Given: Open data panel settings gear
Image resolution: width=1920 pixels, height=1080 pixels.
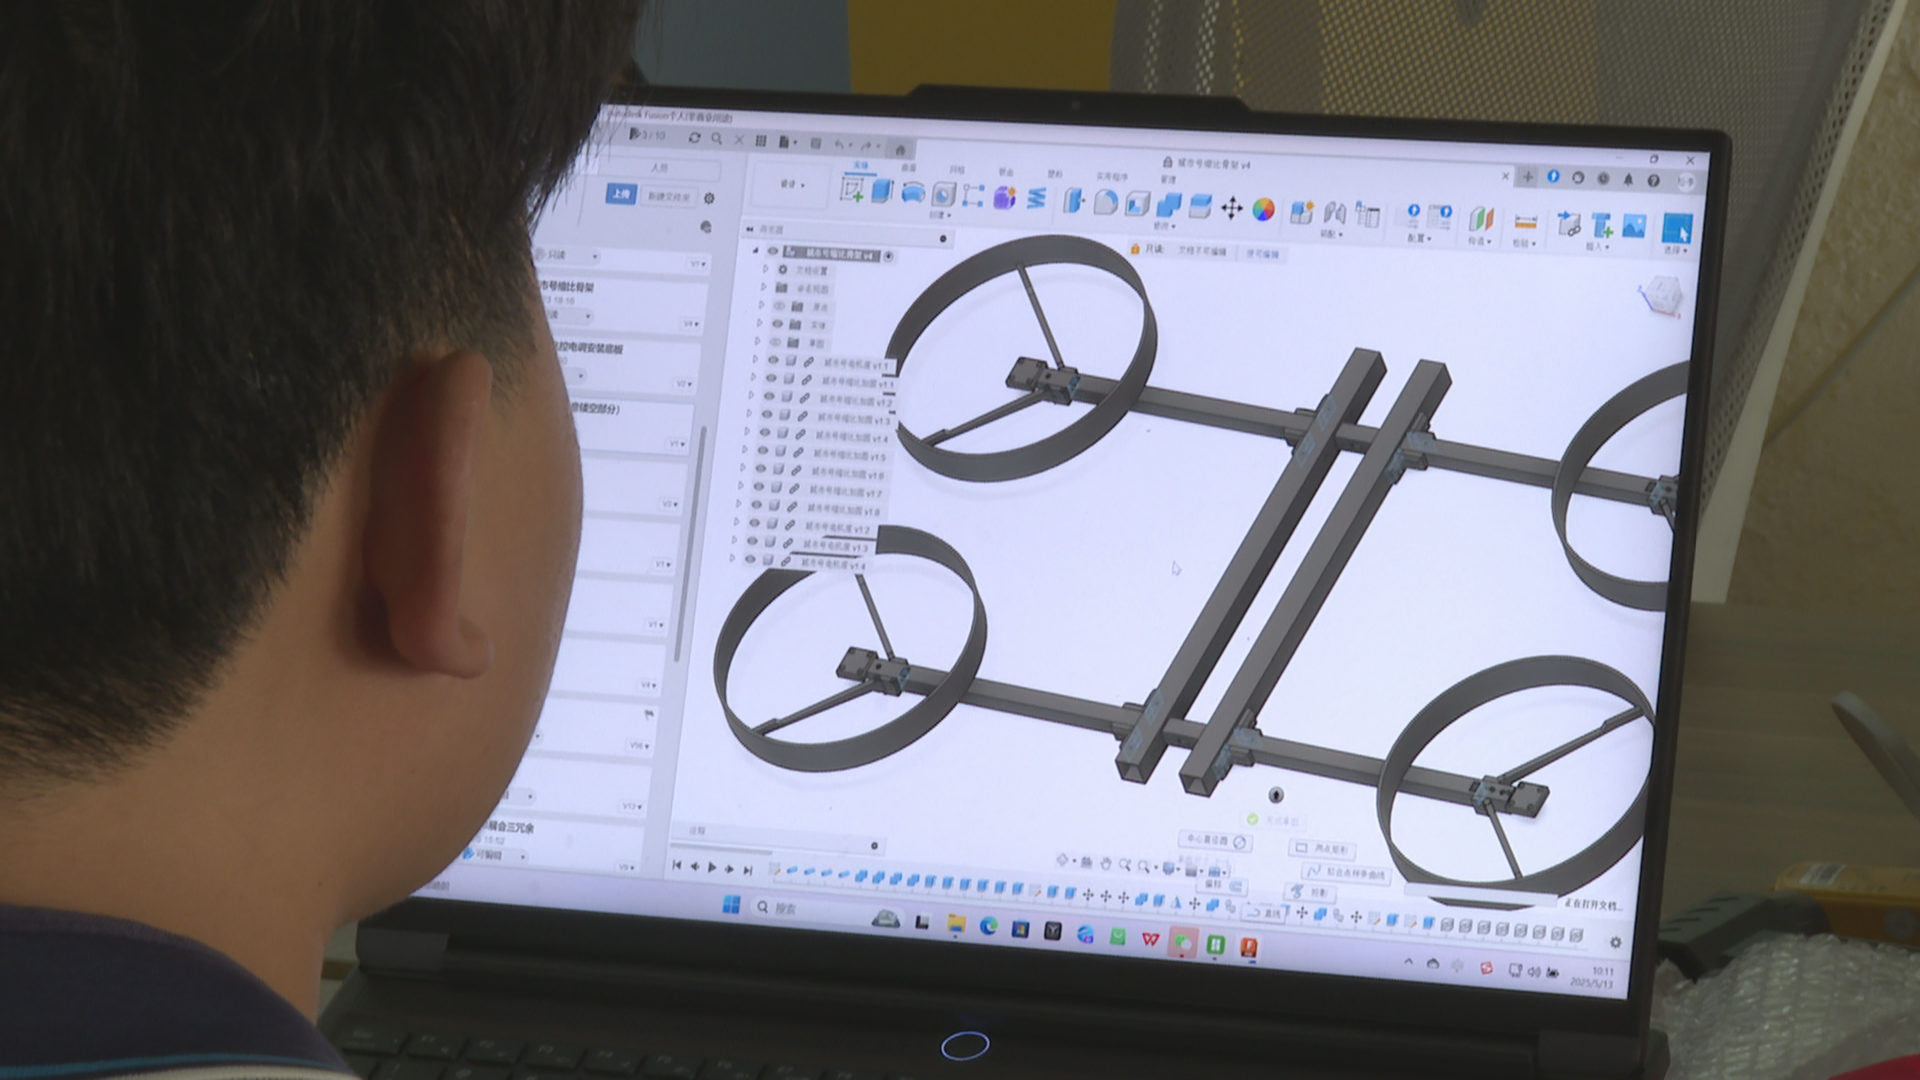Looking at the screenshot, I should click(710, 198).
